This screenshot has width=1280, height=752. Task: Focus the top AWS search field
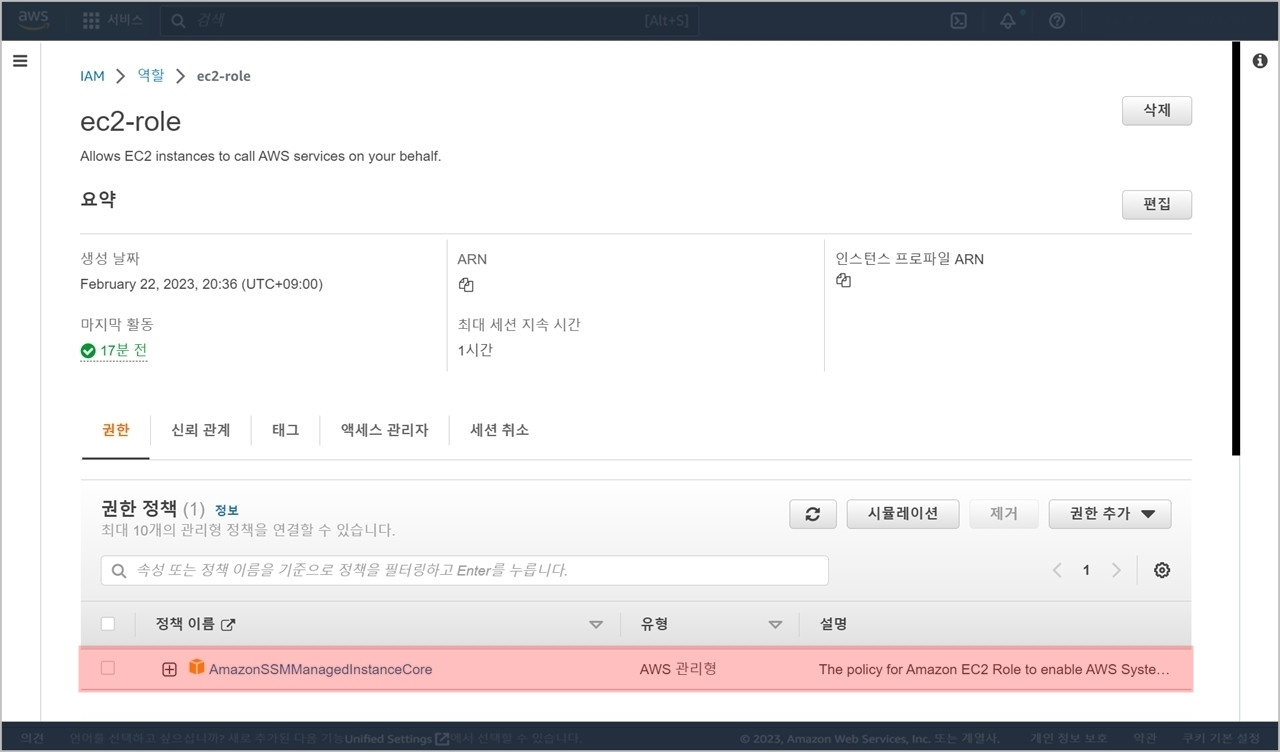(x=429, y=21)
